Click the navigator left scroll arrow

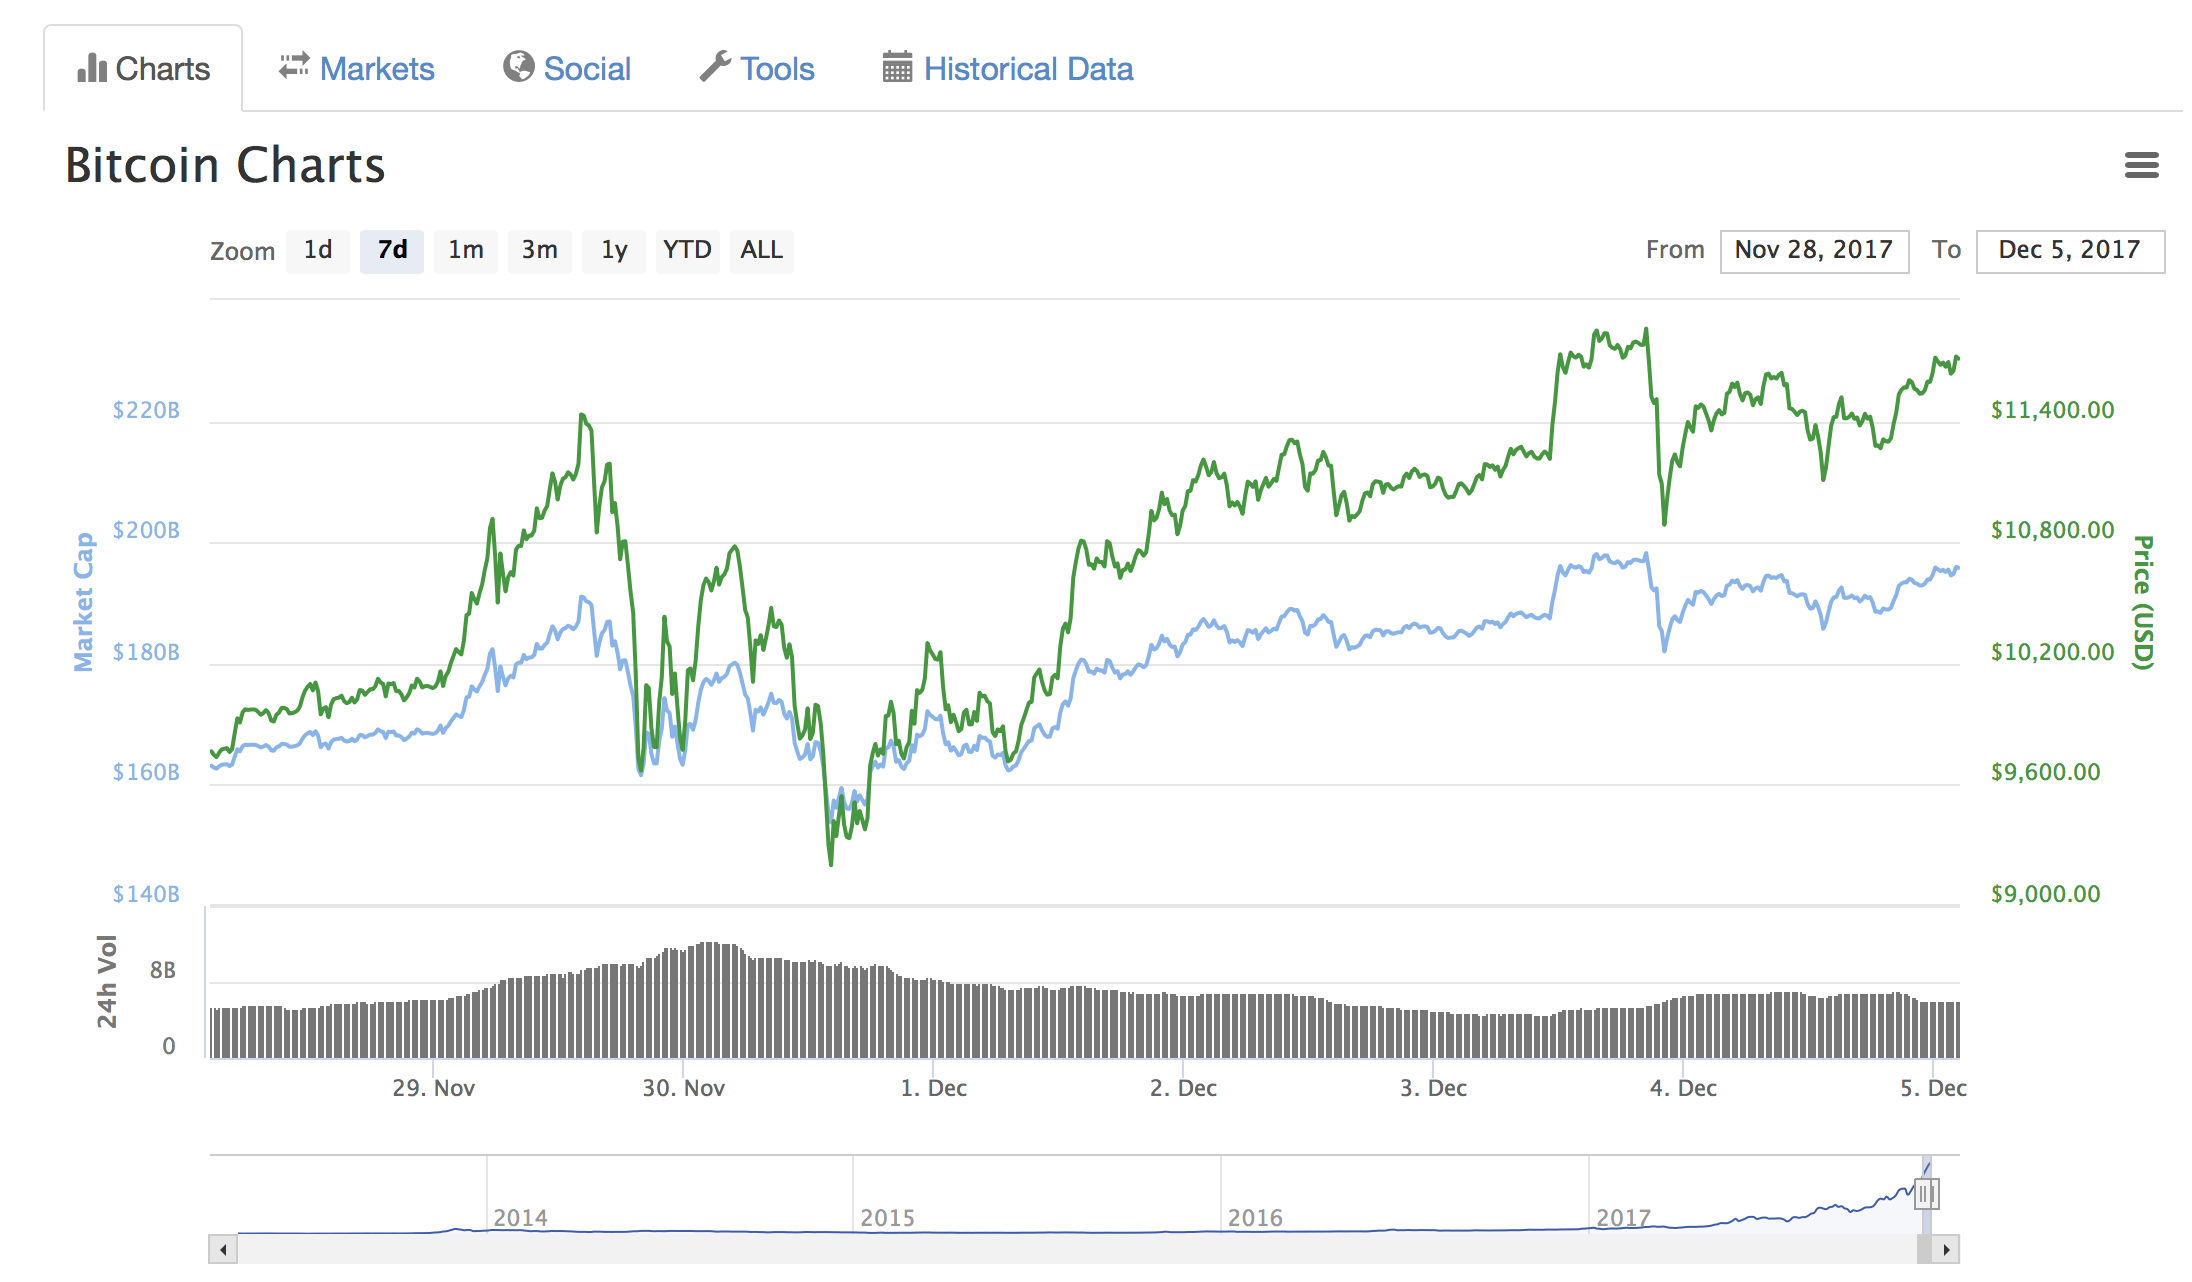[223, 1249]
